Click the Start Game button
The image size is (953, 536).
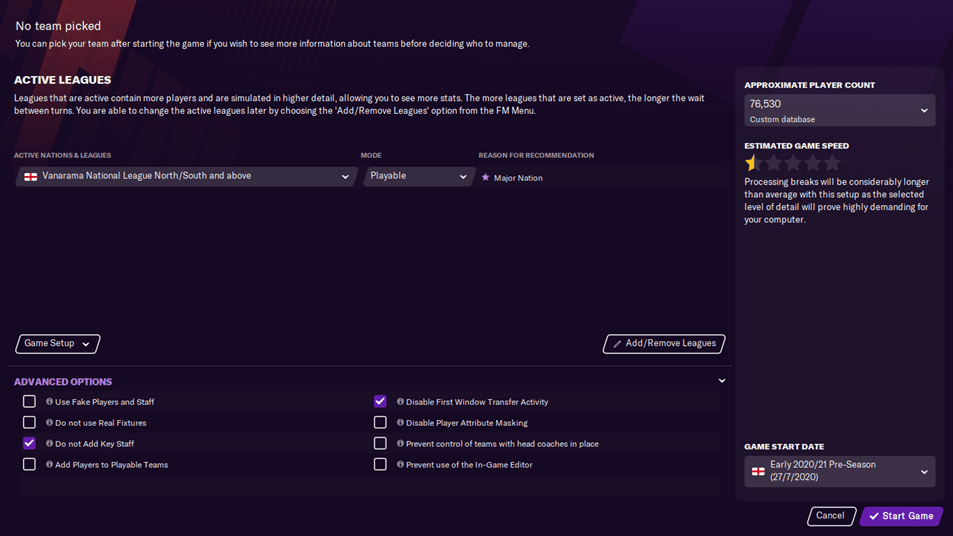(x=900, y=516)
